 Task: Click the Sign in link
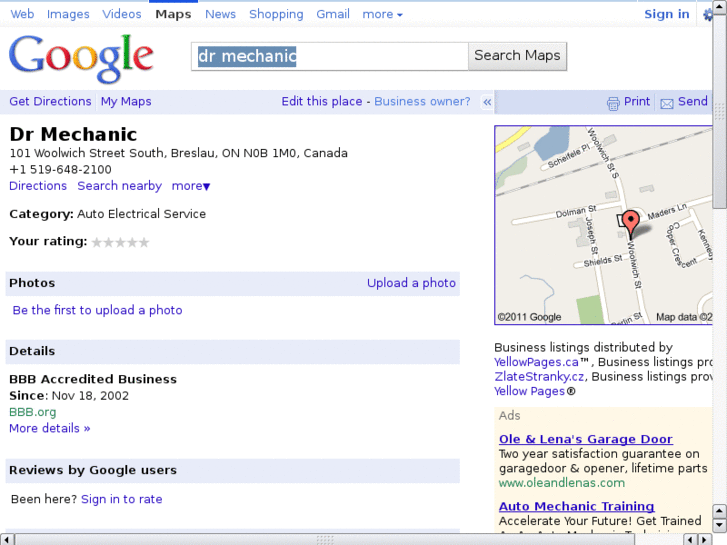(667, 14)
